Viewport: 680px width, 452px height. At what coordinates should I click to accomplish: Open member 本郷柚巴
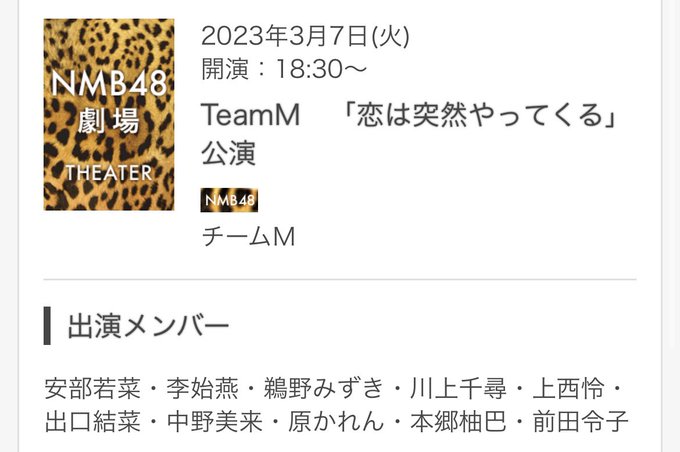[x=458, y=421]
